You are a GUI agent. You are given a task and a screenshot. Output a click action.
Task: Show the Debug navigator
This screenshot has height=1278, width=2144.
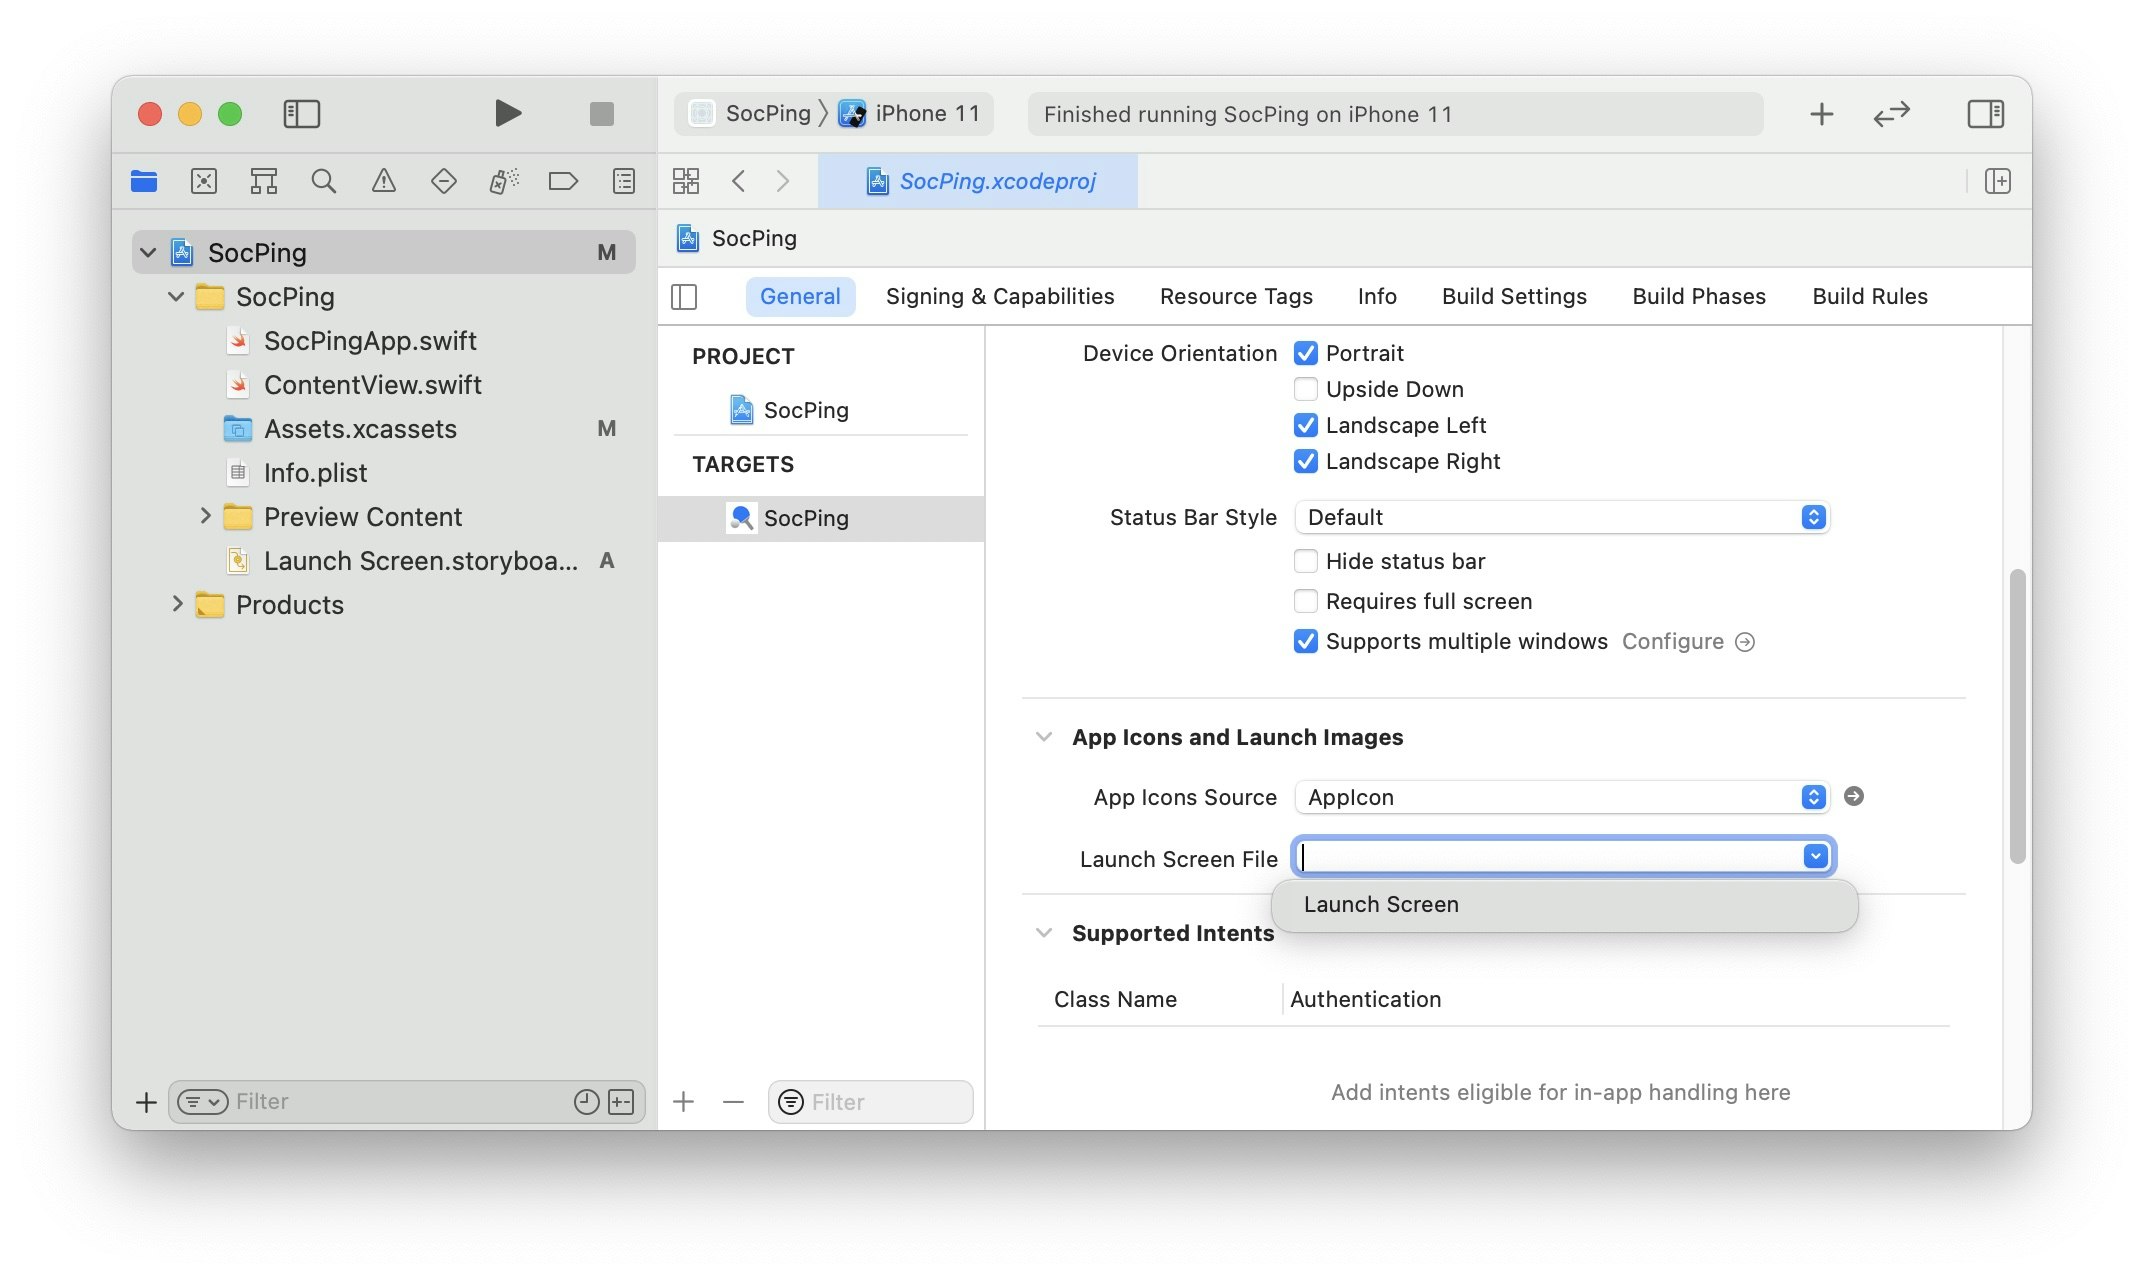504,181
